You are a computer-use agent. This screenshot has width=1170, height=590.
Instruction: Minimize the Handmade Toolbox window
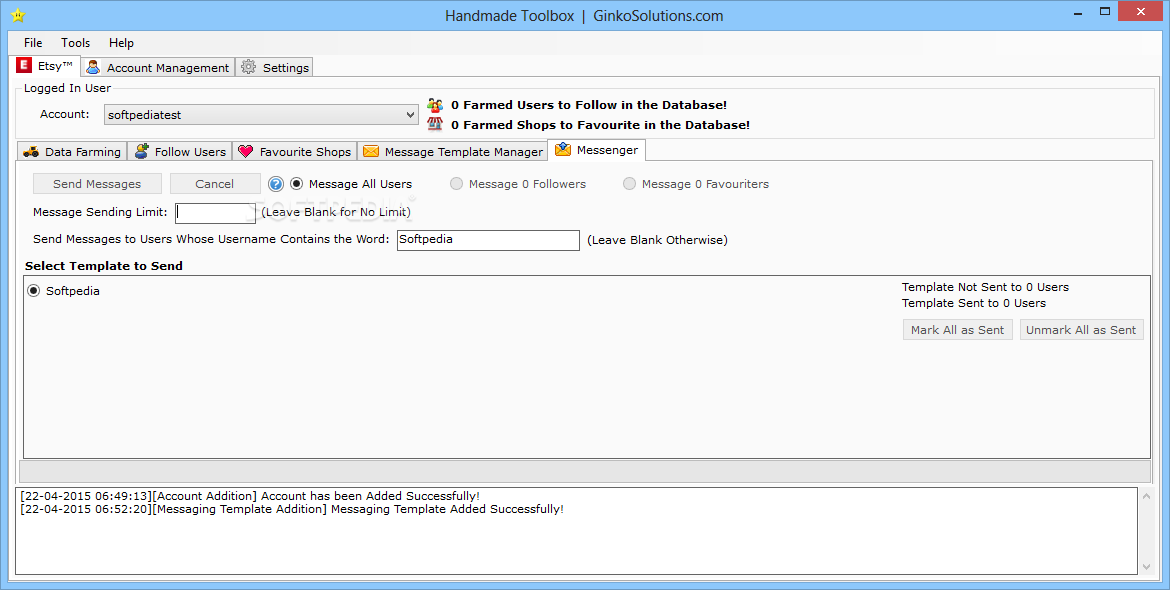coord(1078,13)
